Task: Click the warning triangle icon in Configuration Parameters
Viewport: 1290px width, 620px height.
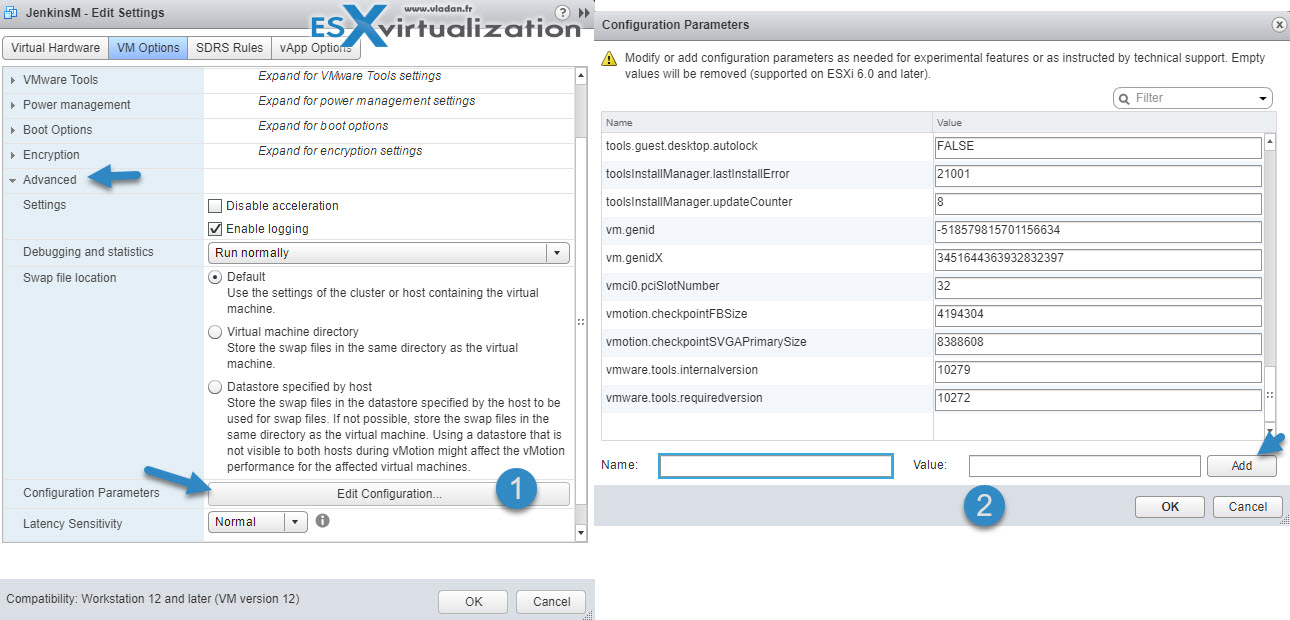Action: pyautogui.click(x=608, y=59)
